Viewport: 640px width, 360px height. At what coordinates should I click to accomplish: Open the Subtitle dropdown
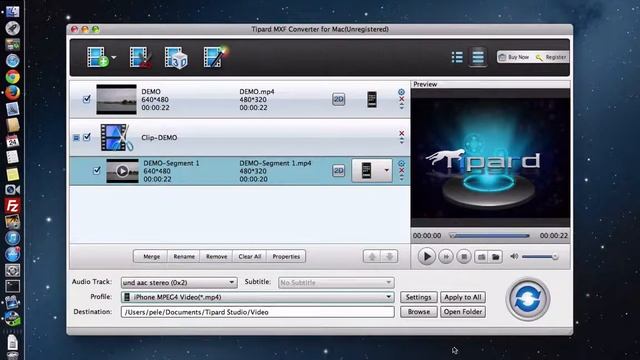[x=336, y=282]
